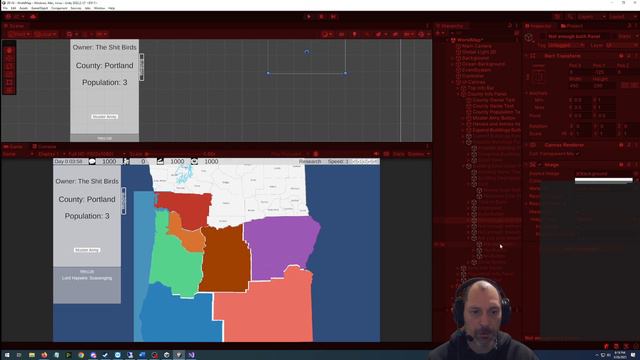This screenshot has height=360, width=640.
Task: Click Muster Army button in Game view
Action: point(87,250)
